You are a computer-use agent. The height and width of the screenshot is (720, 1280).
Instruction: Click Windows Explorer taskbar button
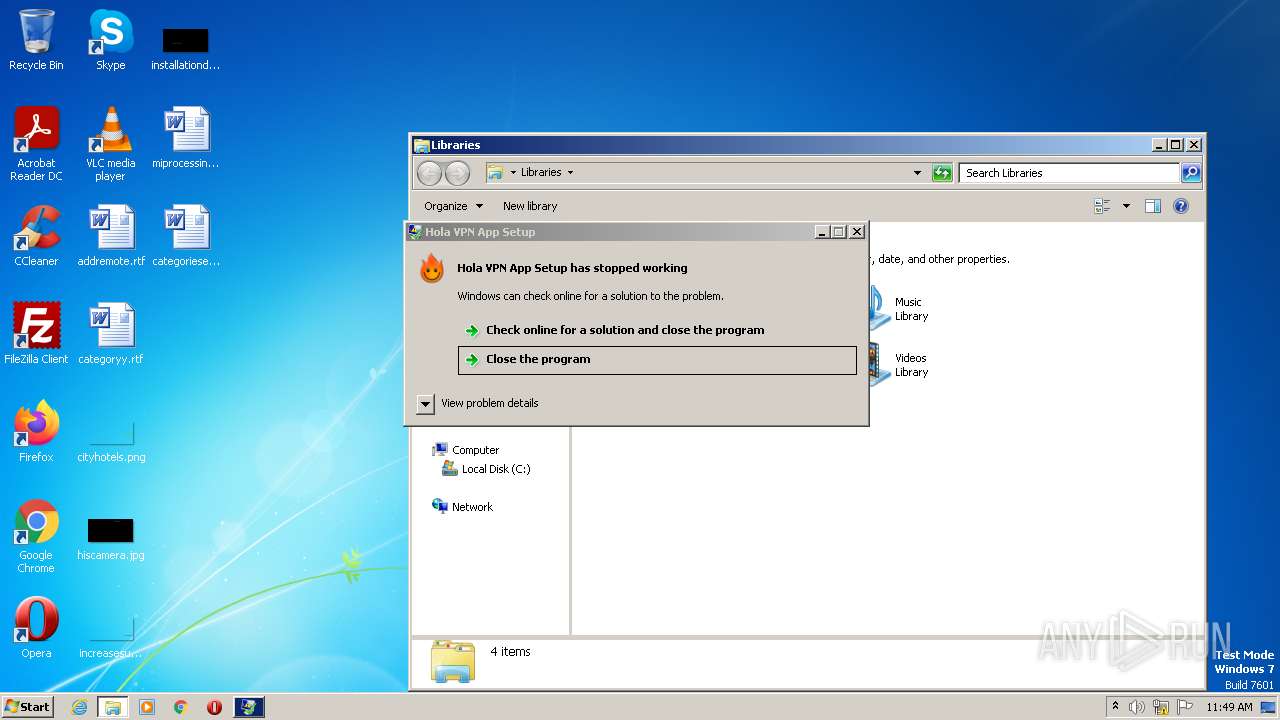point(113,707)
